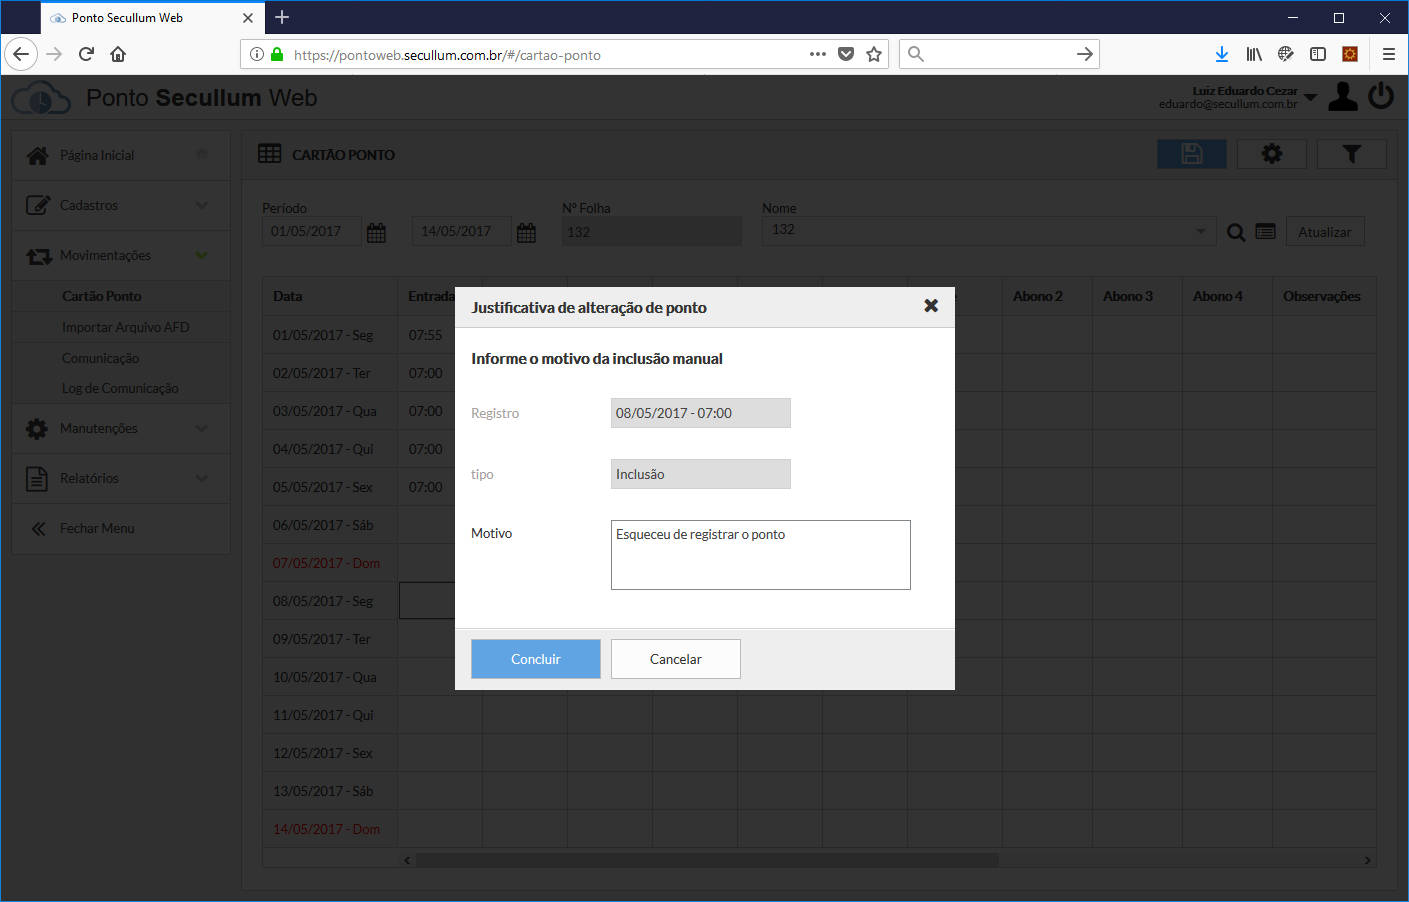
Task: Click the Nº Folha input field
Action: (x=652, y=232)
